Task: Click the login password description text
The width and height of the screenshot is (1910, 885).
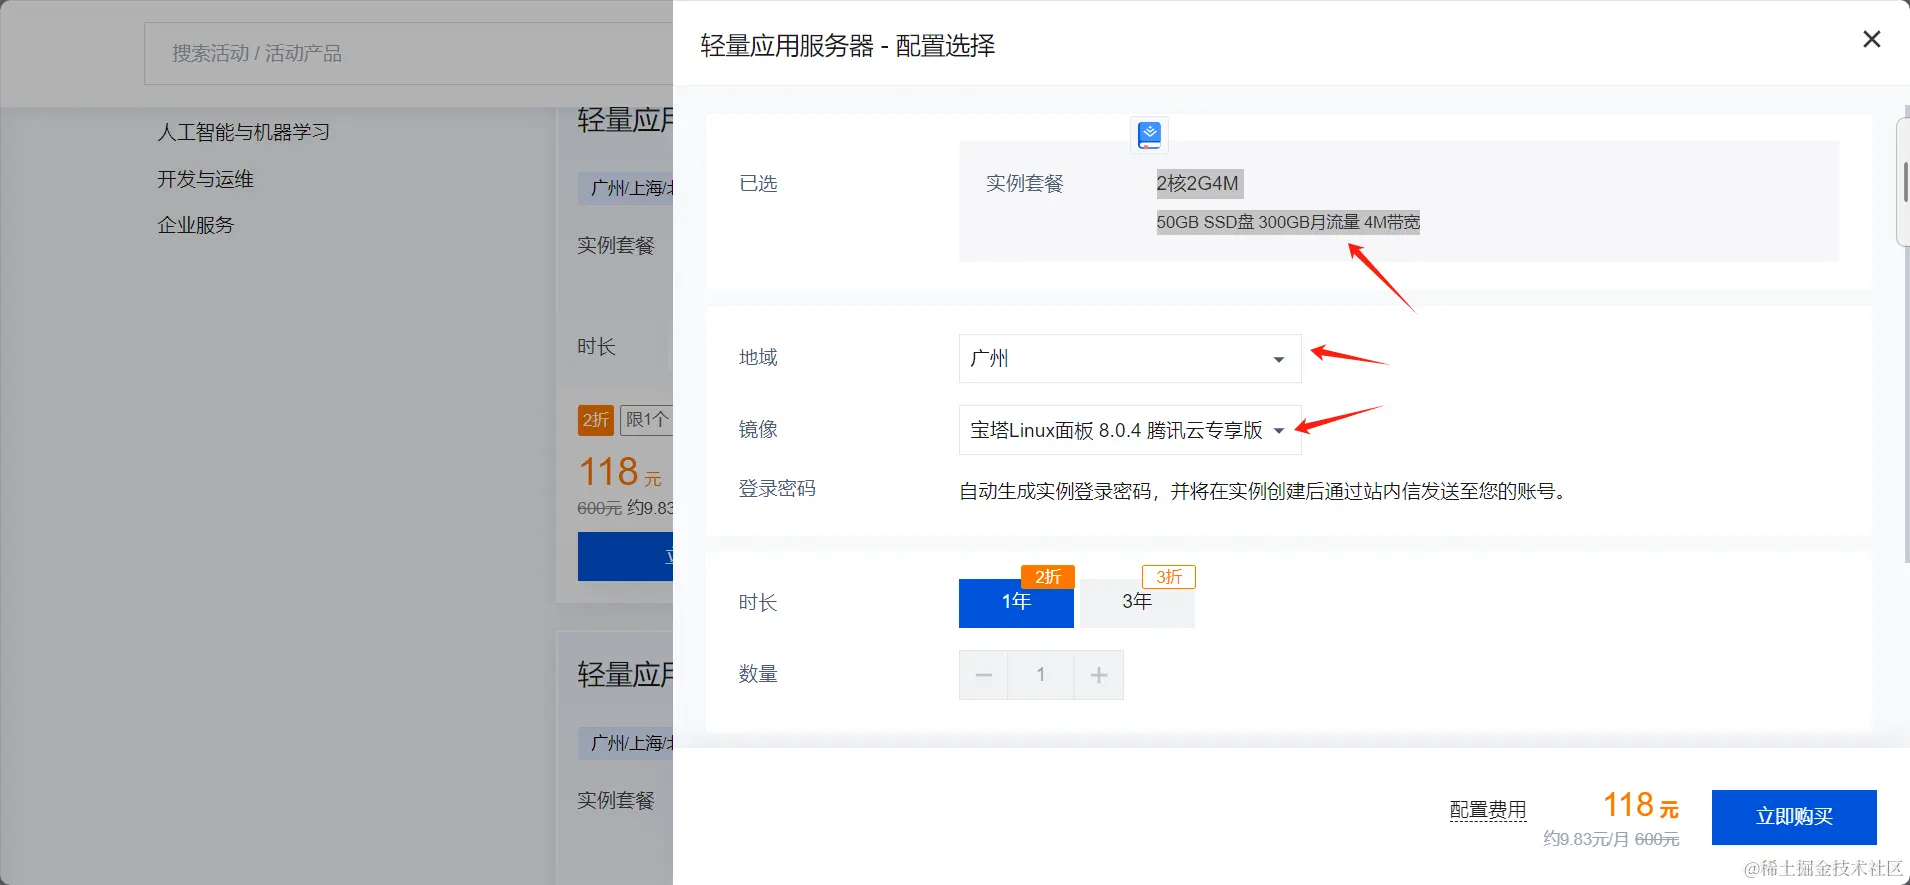Action: [1263, 491]
